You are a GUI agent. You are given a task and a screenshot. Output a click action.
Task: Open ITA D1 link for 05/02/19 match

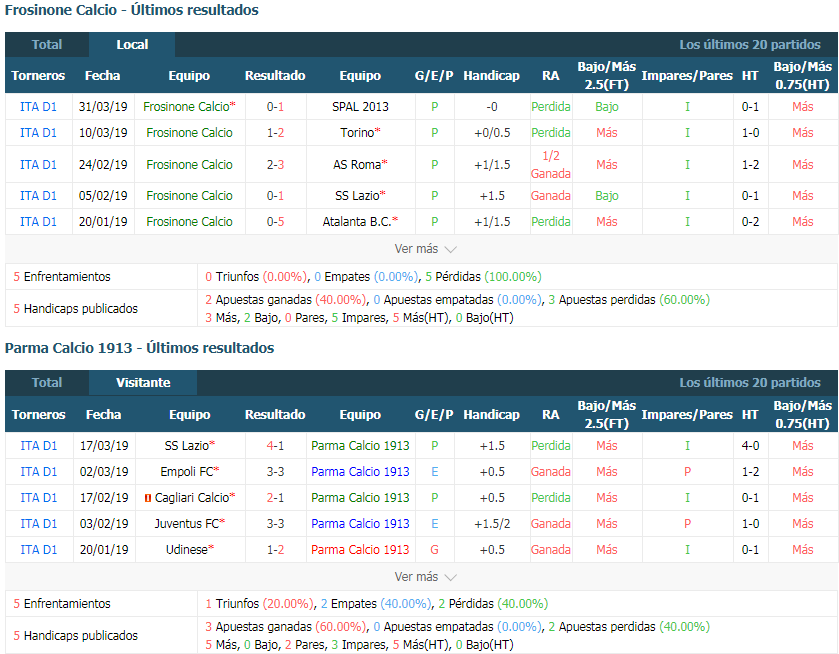tap(38, 196)
